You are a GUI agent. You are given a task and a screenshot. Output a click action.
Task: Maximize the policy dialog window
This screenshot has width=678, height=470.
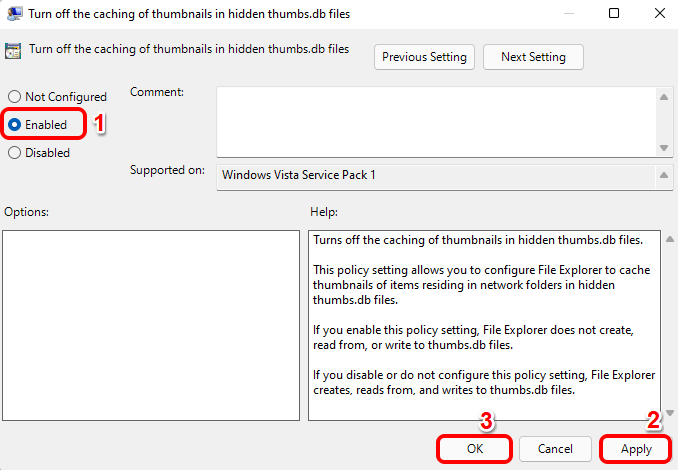tap(613, 13)
